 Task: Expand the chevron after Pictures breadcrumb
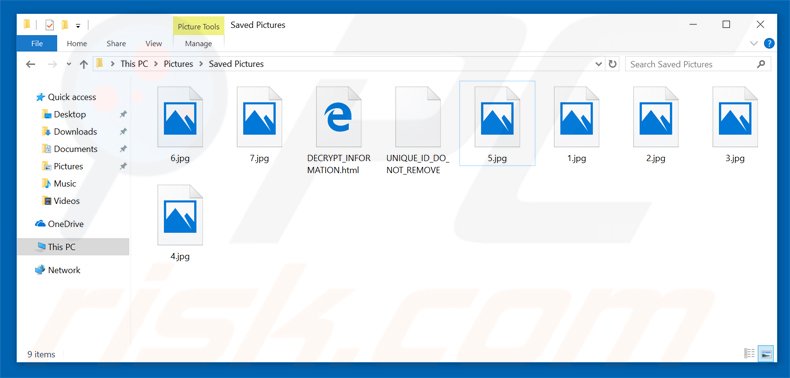click(201, 64)
